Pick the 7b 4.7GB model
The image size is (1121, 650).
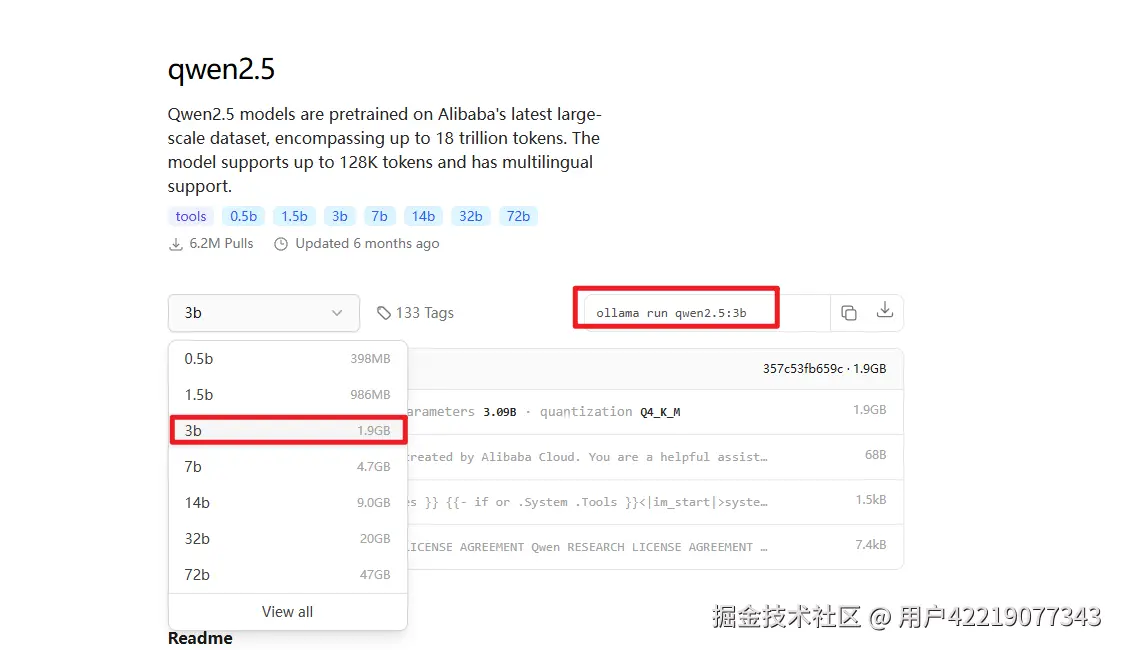[287, 467]
